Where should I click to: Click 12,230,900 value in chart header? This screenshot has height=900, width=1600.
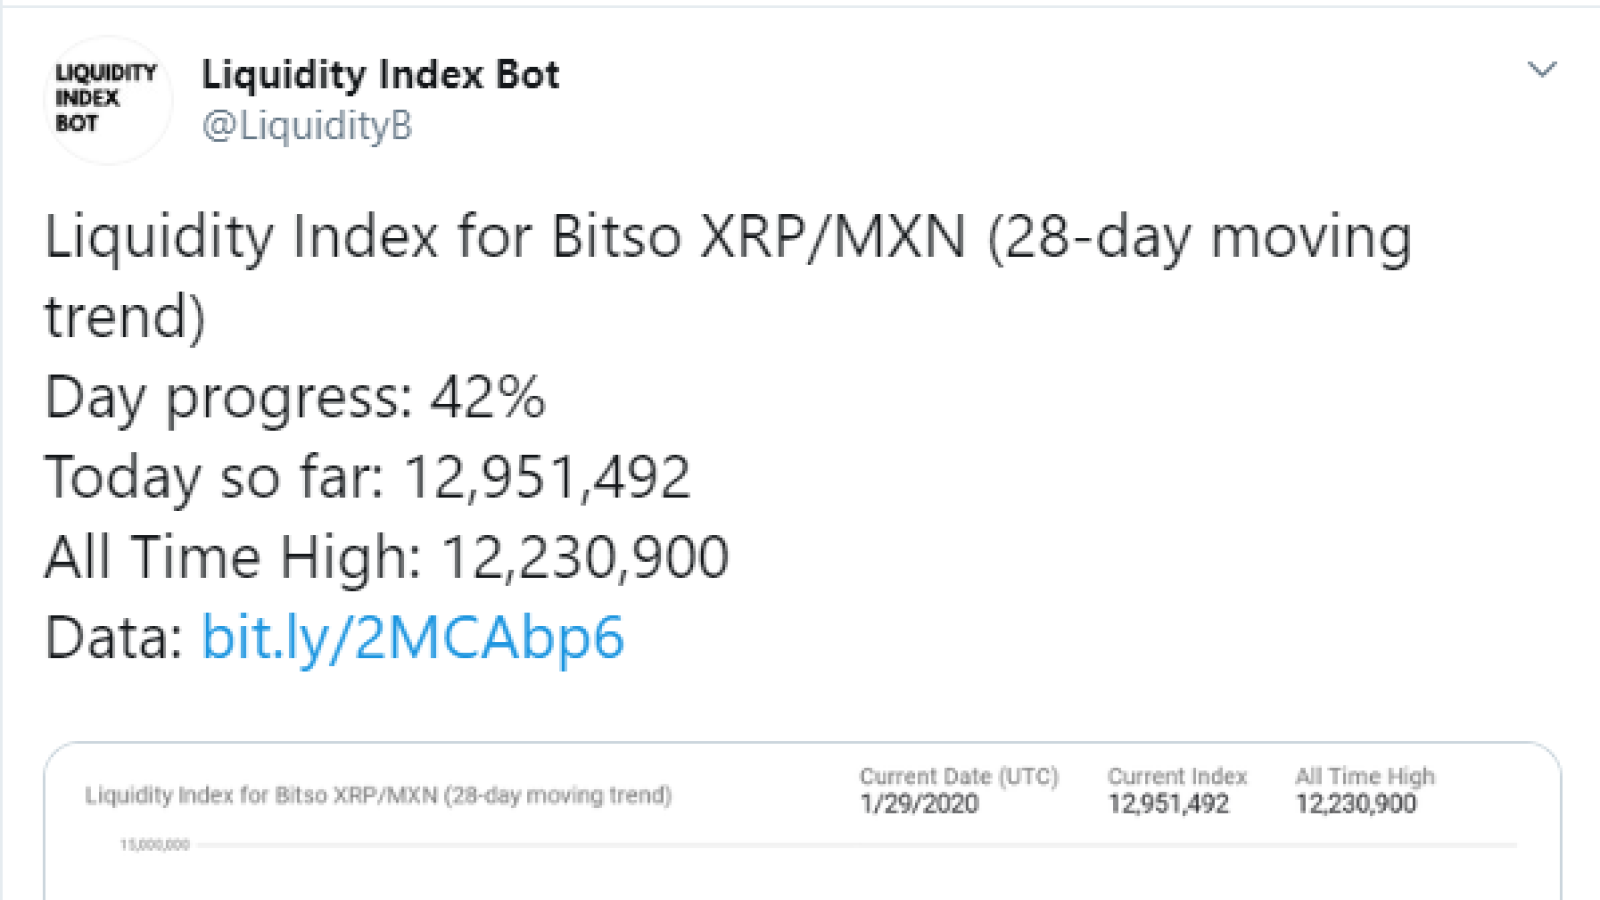point(1356,804)
